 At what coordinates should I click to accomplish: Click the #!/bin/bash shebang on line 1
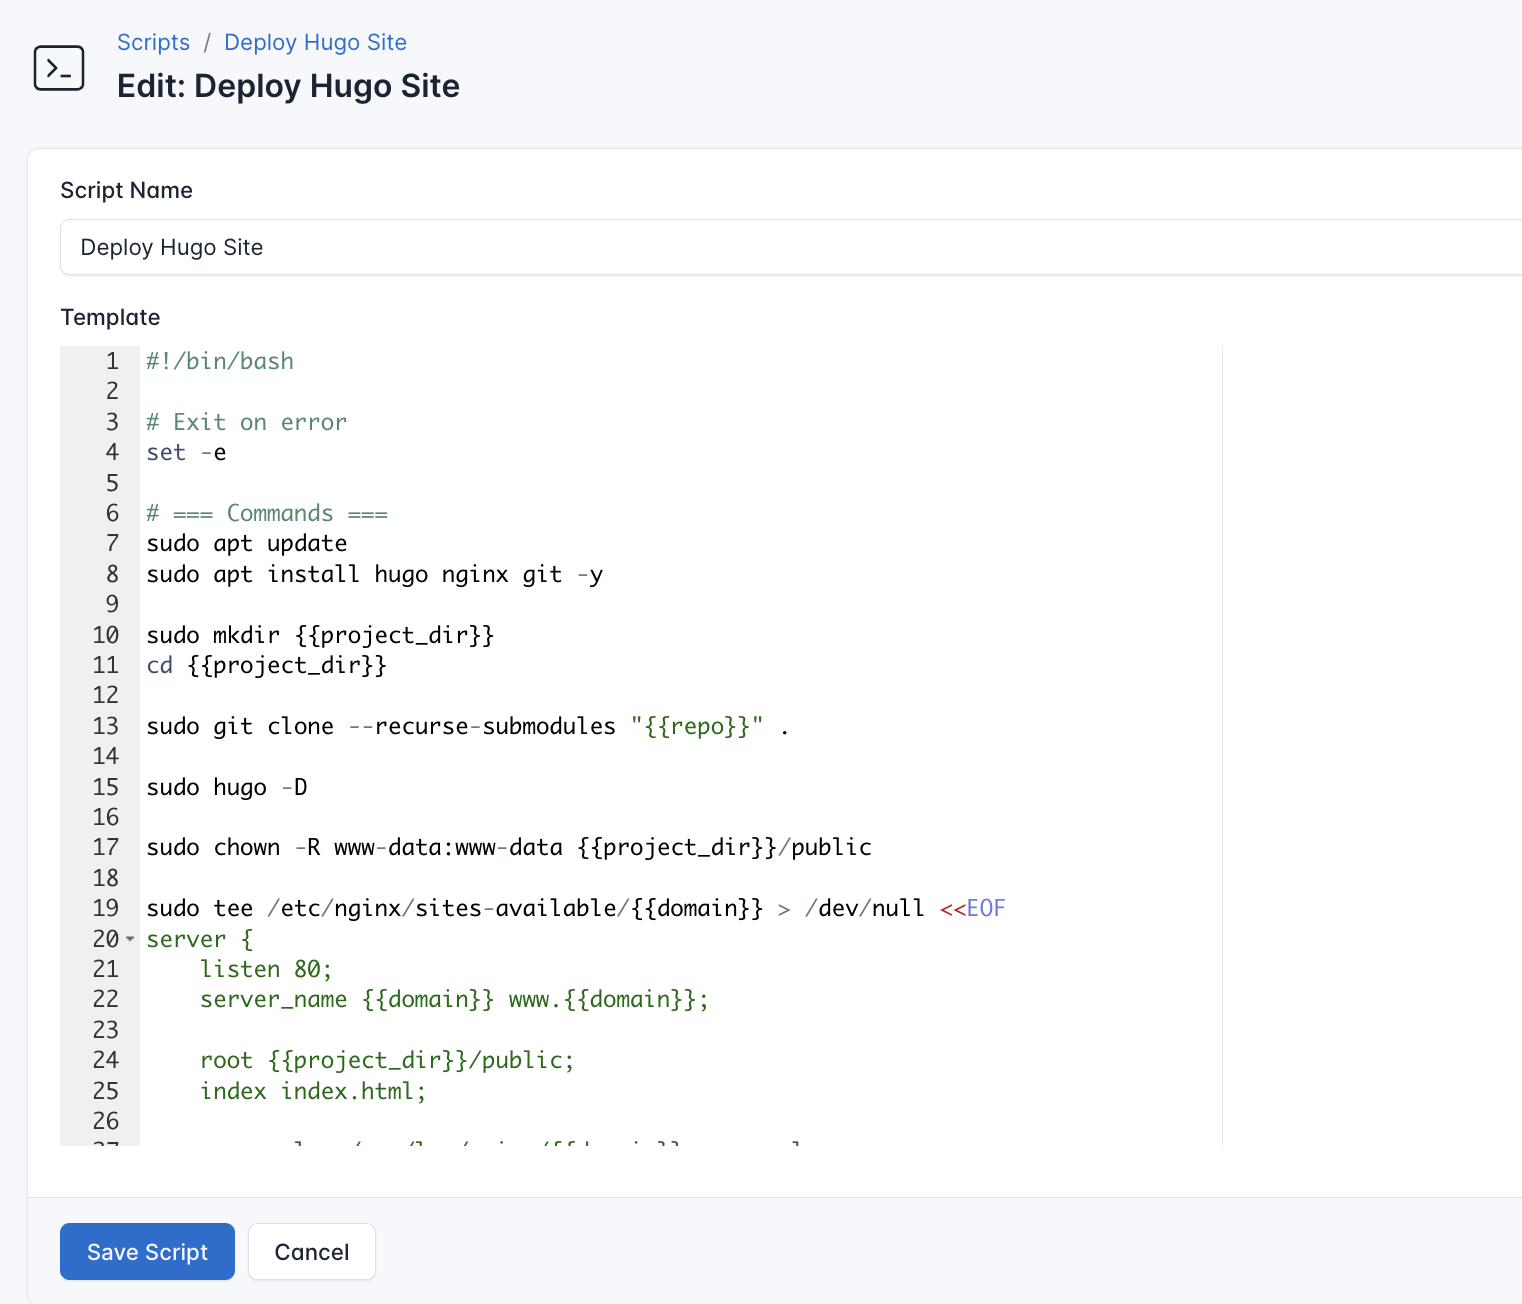220,361
